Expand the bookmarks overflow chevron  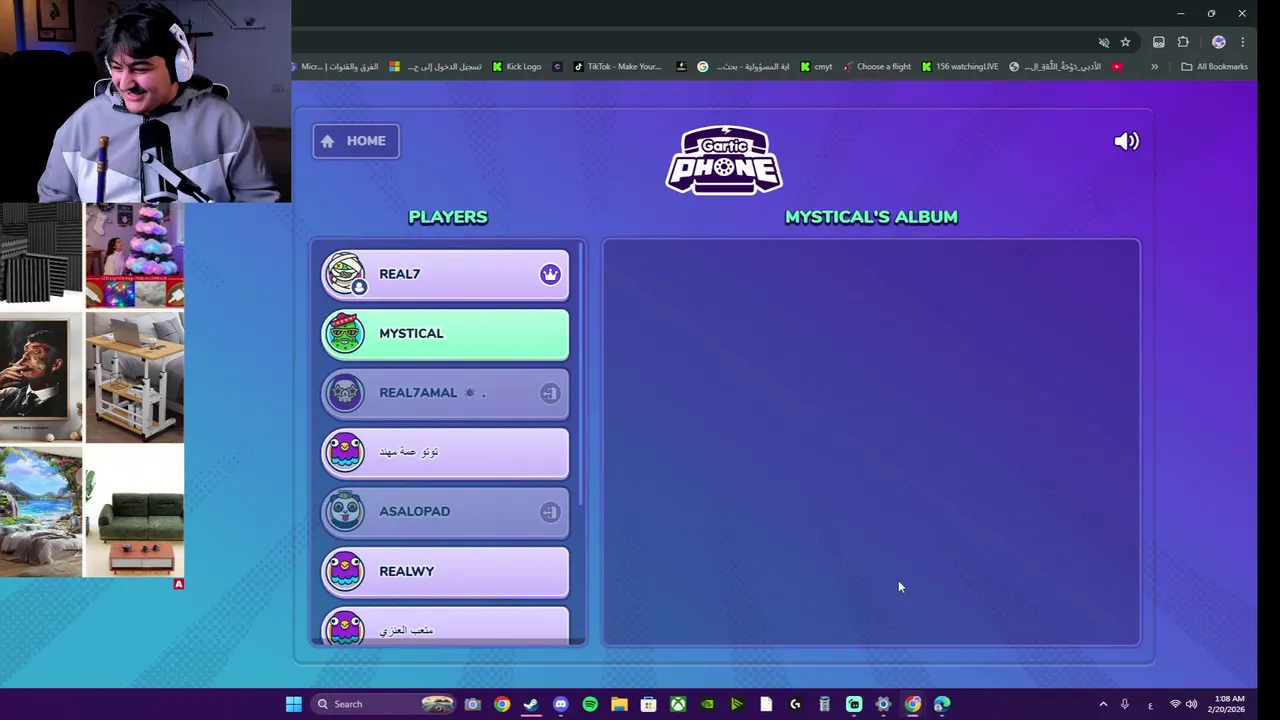coord(1154,67)
